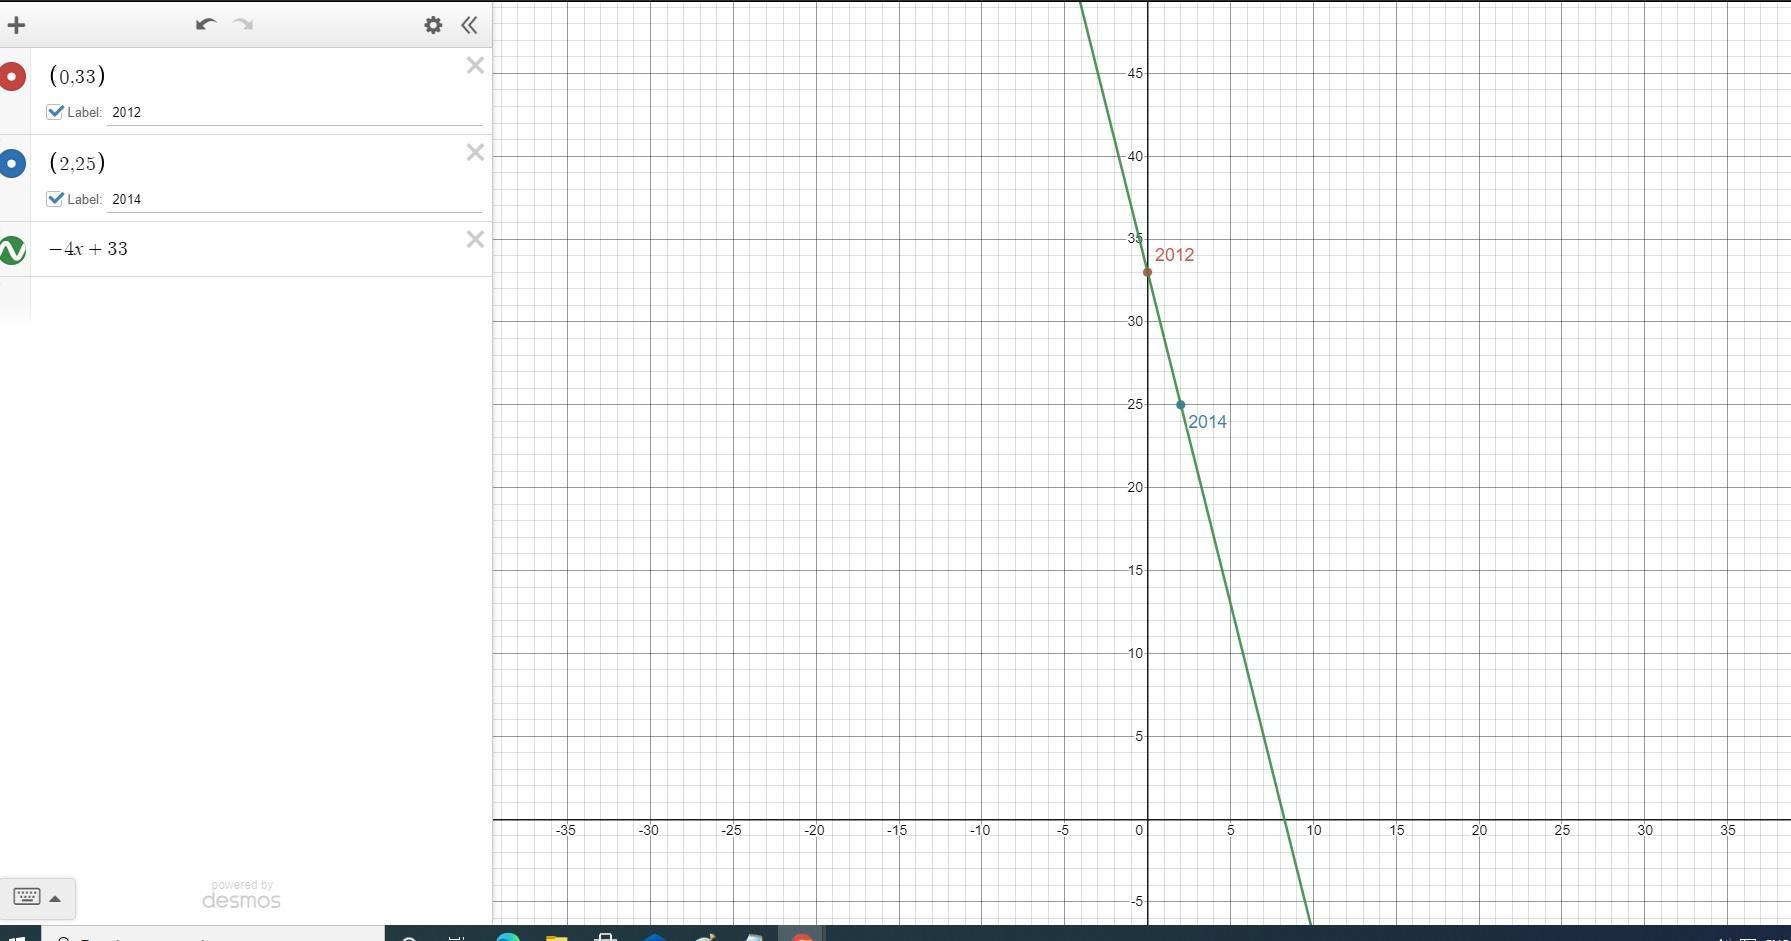Select the red 2012 point on graph
1791x941 pixels.
pyautogui.click(x=1147, y=272)
